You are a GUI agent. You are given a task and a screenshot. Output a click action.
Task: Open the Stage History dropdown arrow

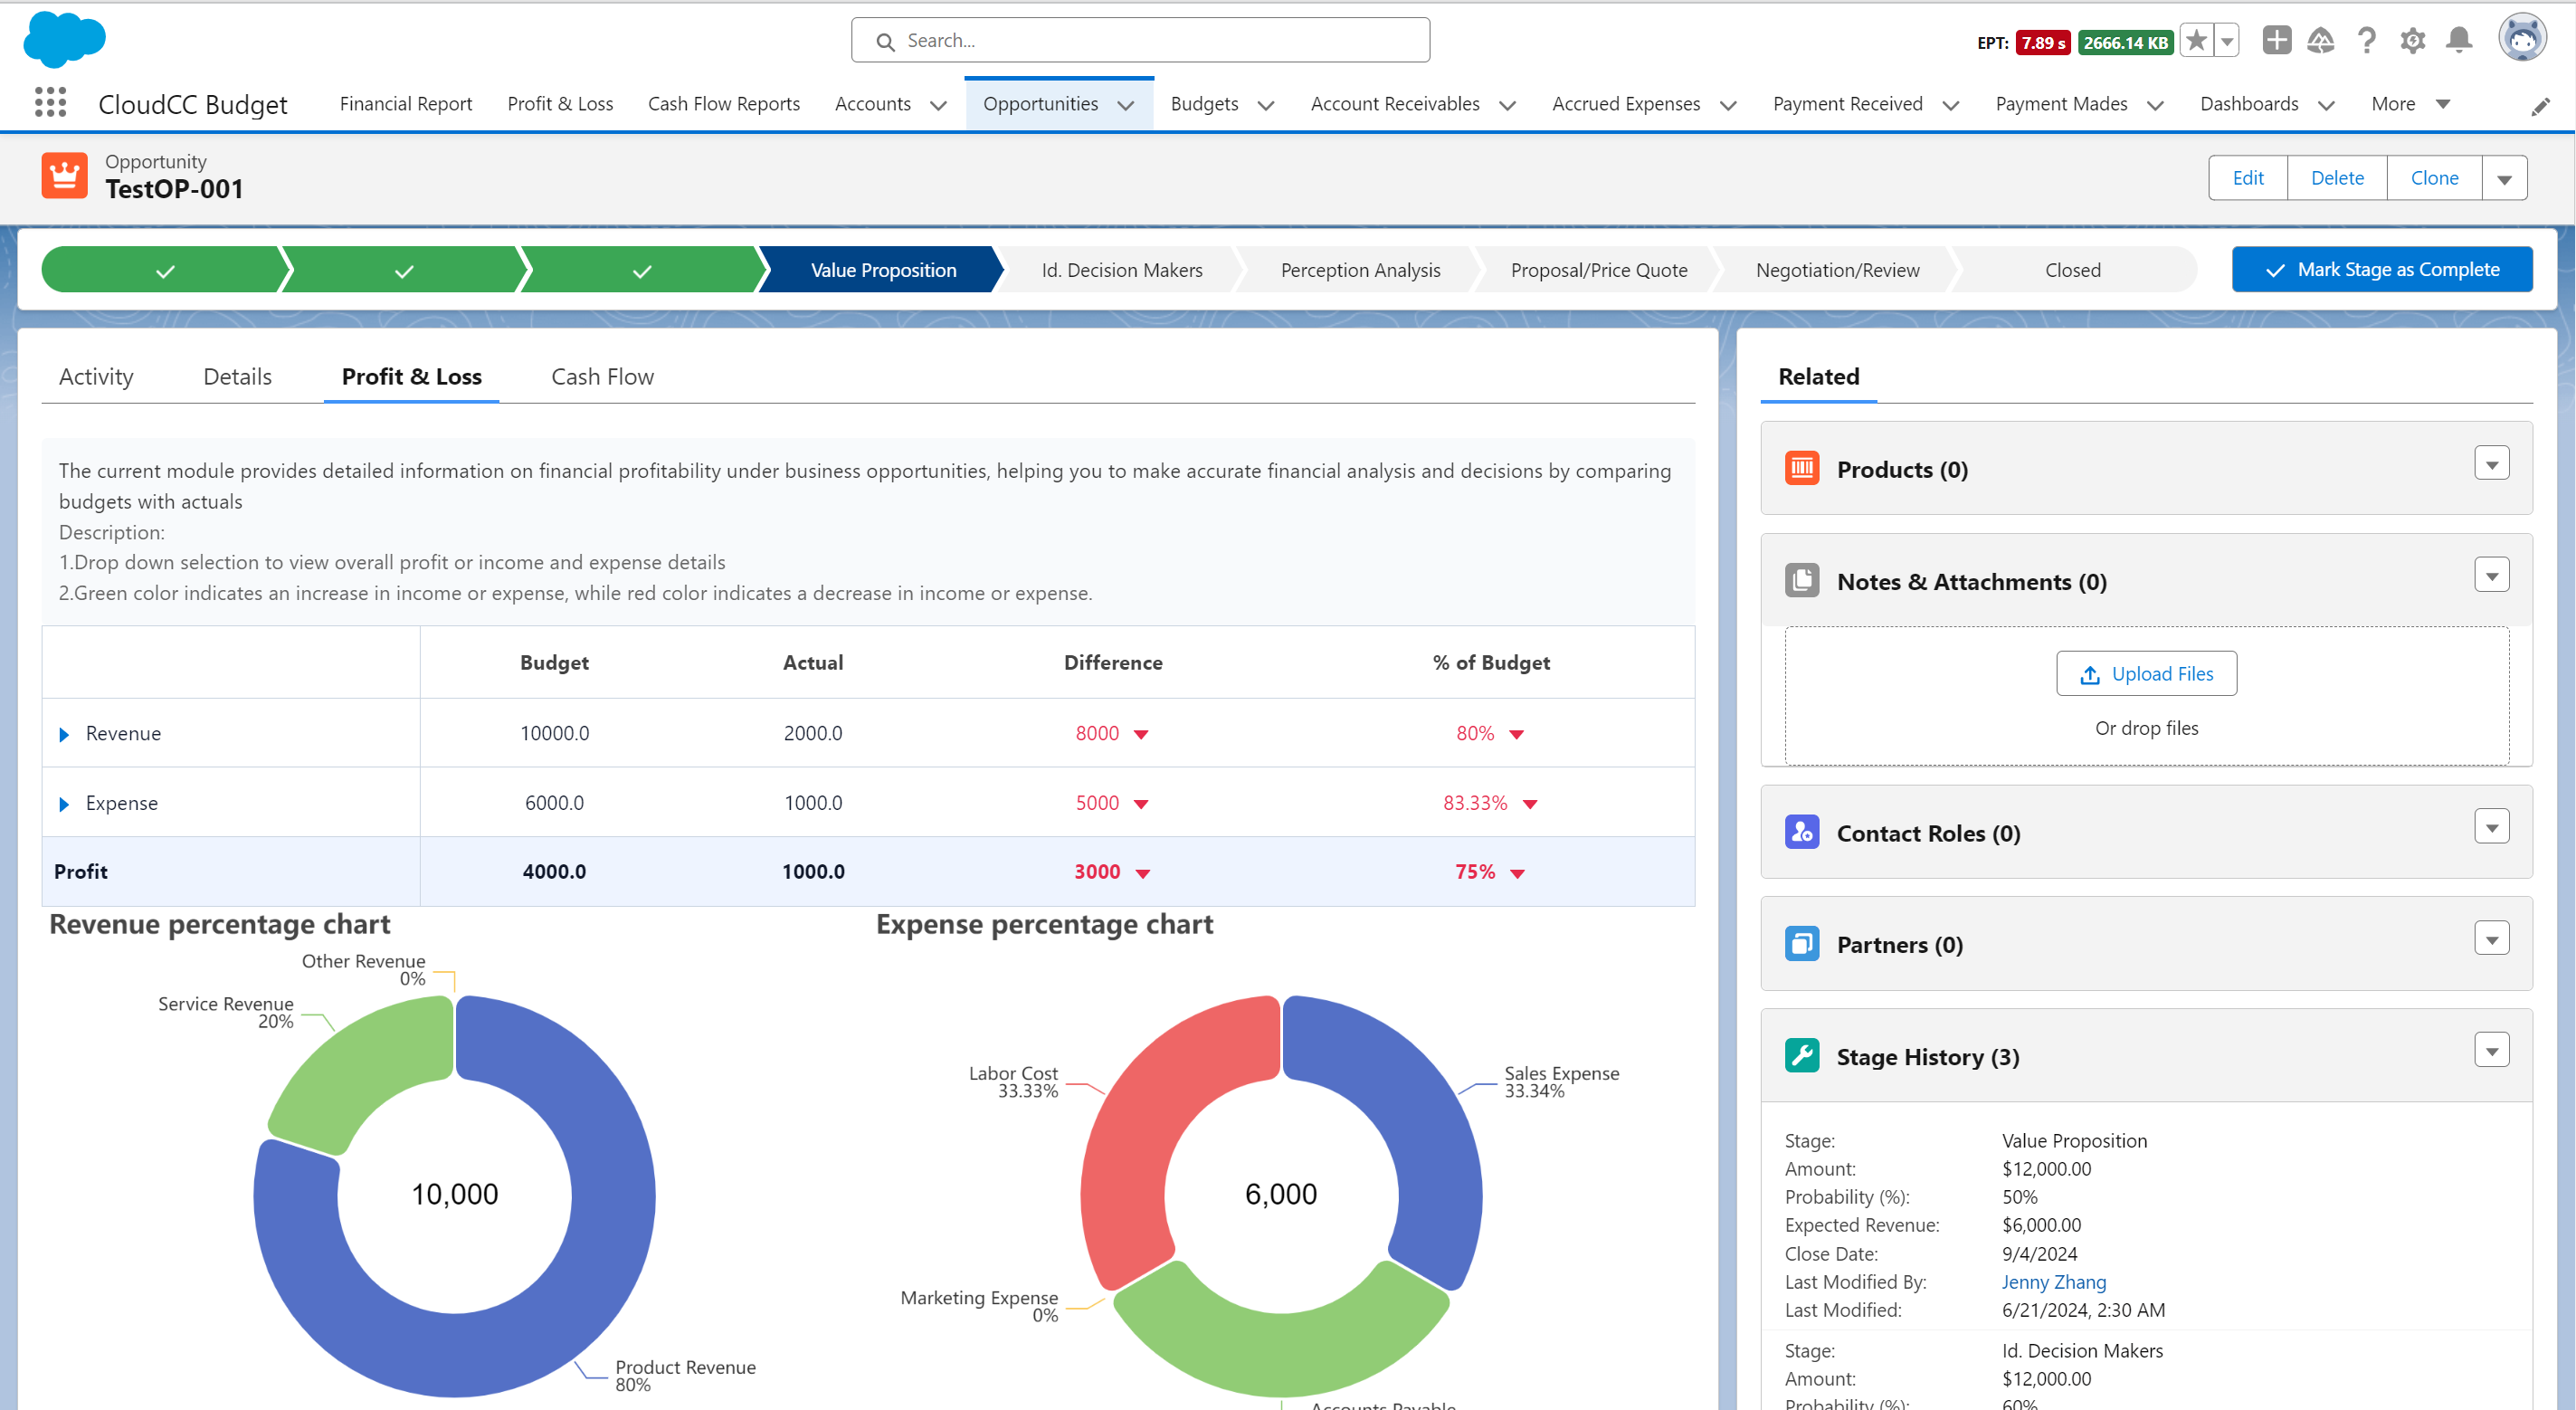pos(2492,1051)
